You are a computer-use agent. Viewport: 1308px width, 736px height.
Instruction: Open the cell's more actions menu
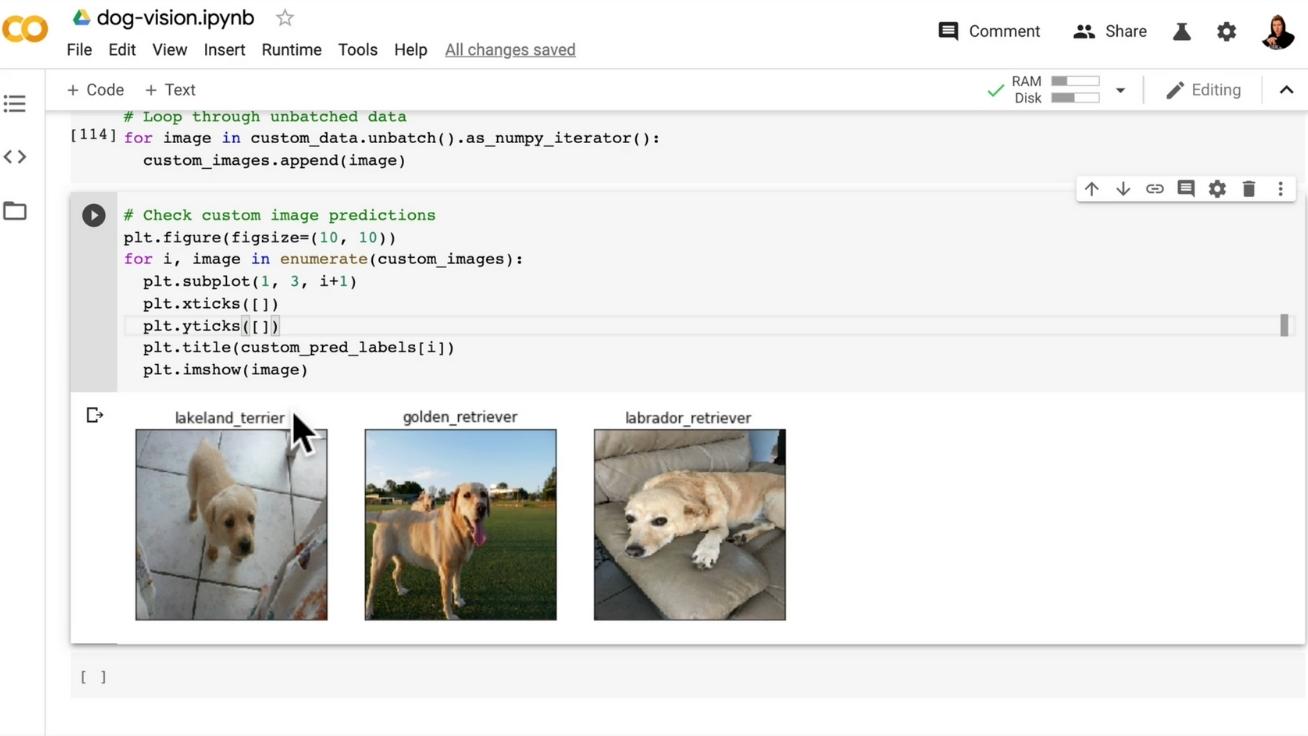[x=1280, y=187]
